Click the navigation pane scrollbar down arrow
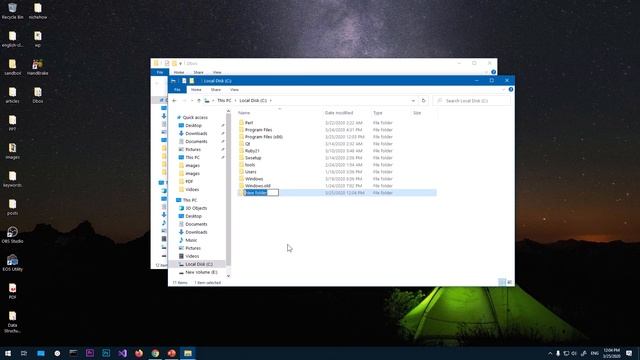 228,276
